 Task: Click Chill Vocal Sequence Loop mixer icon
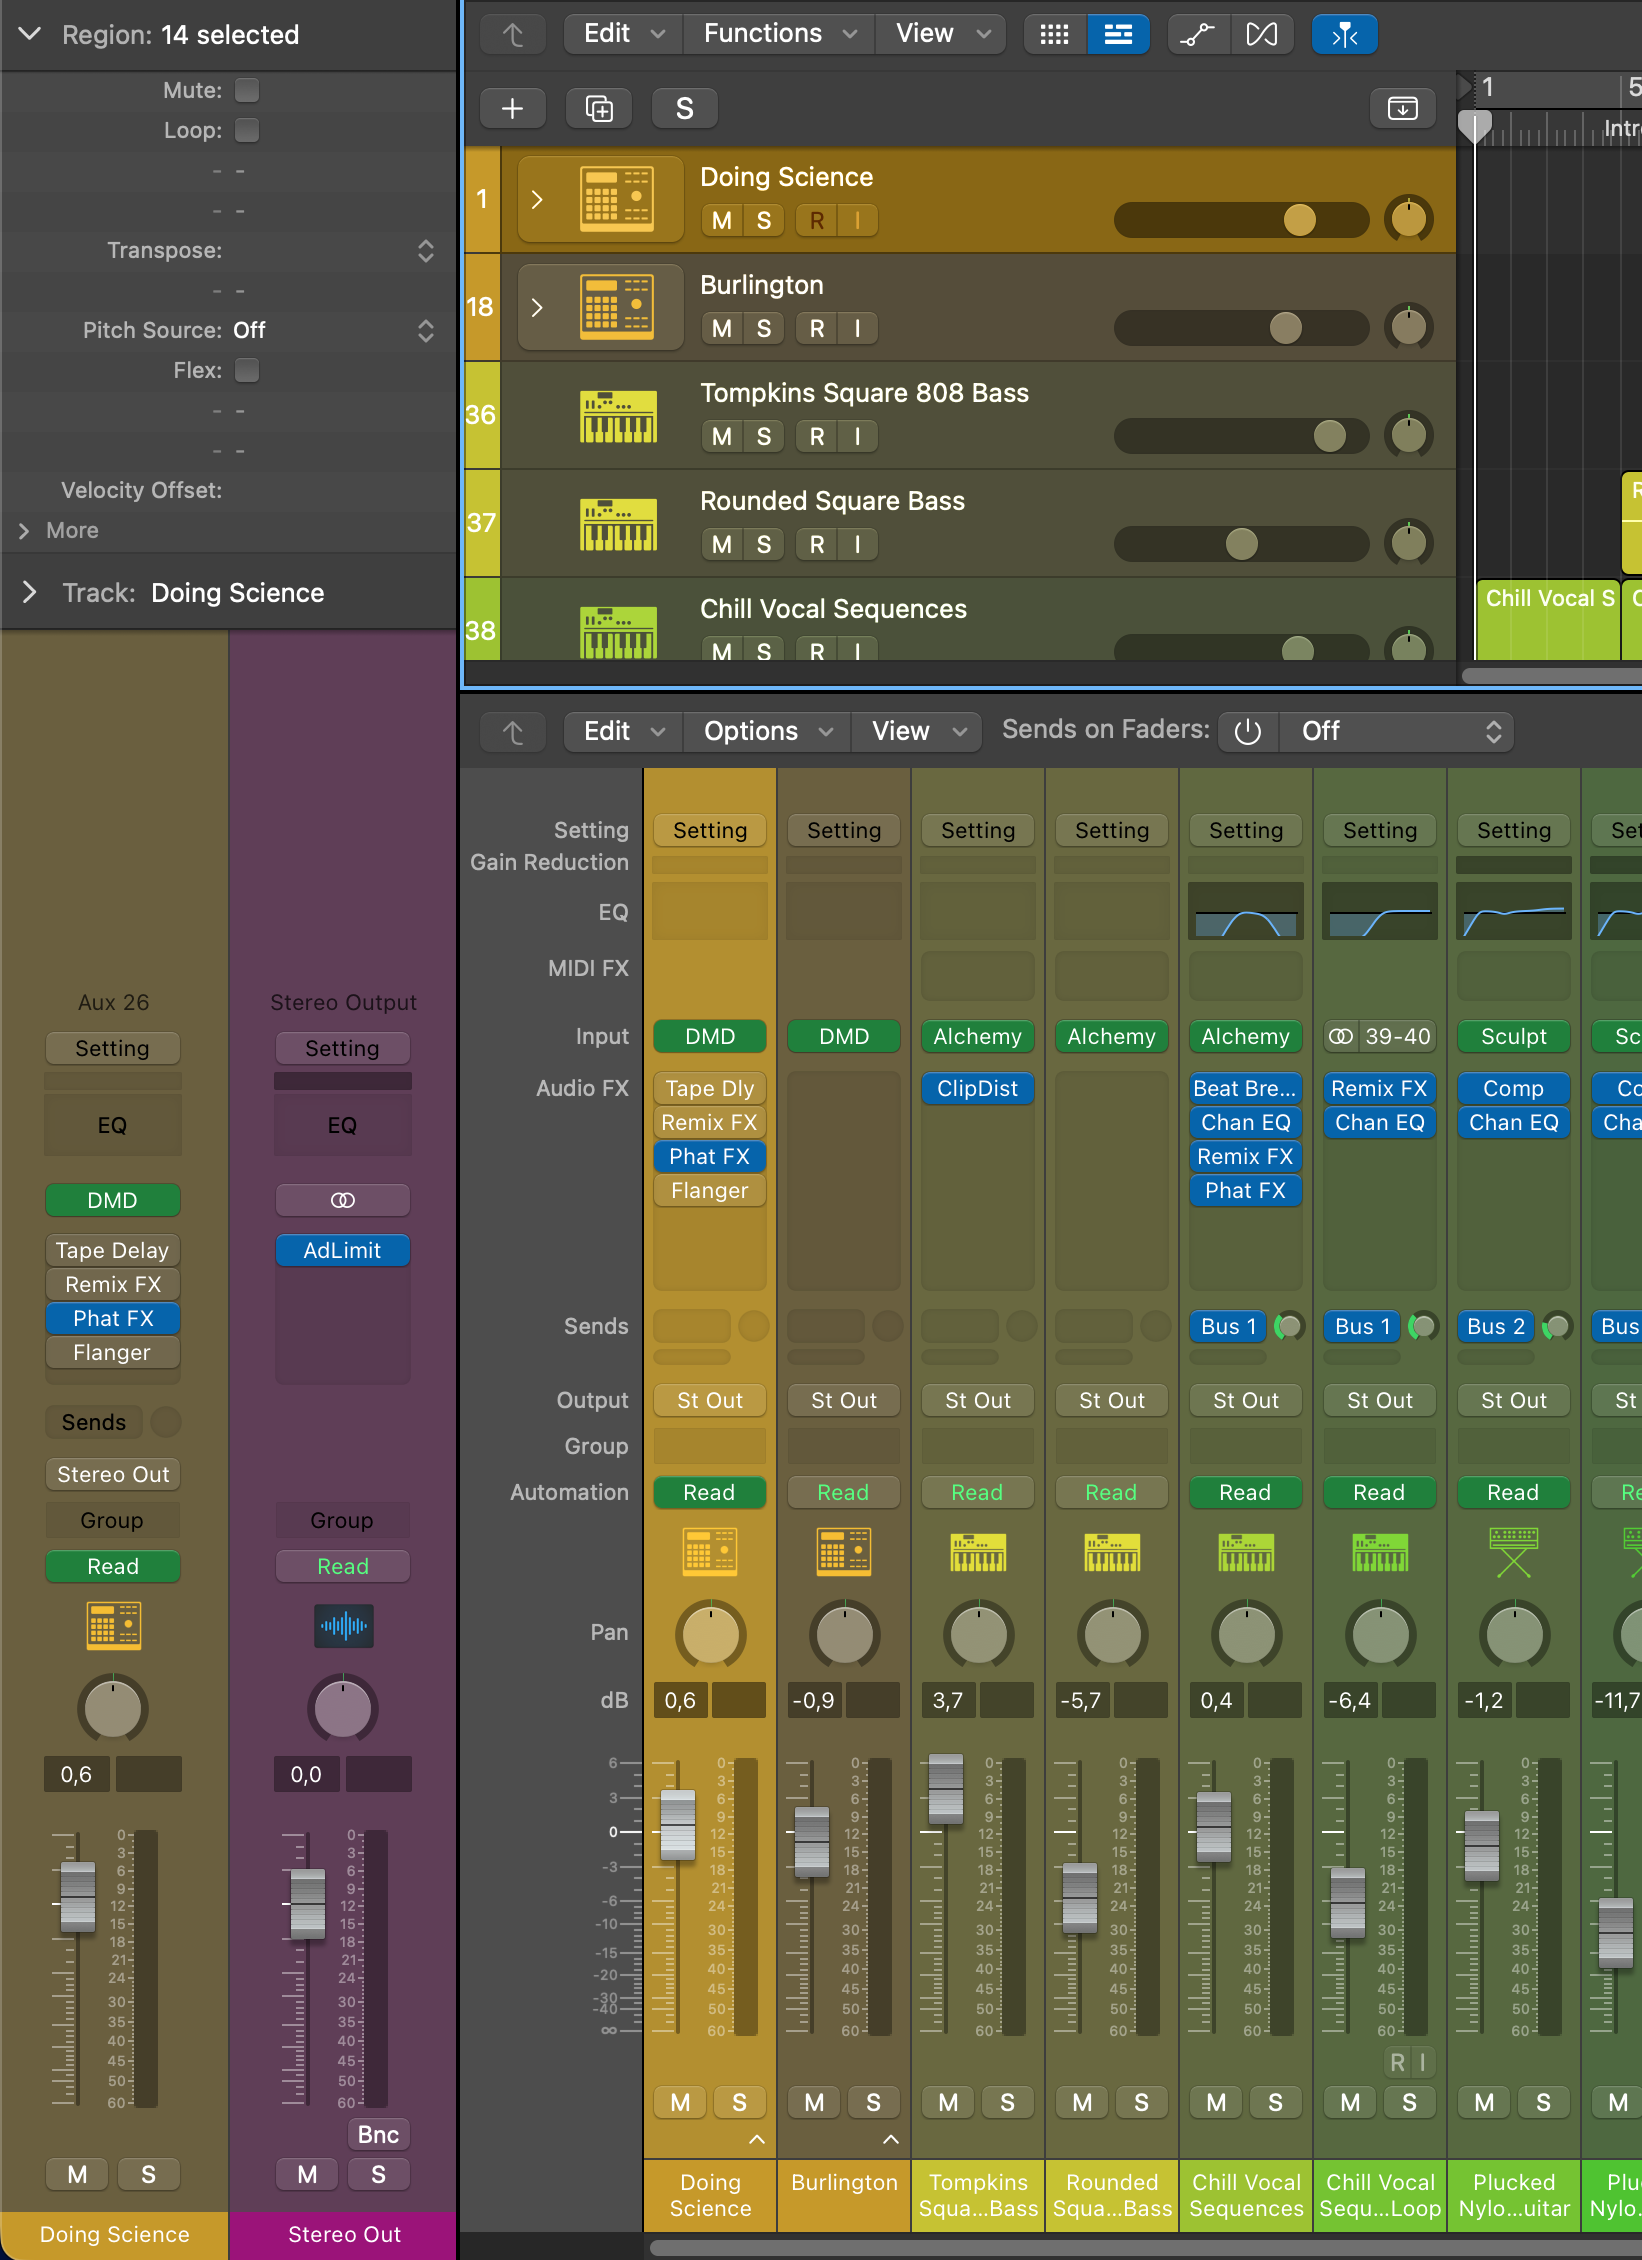(x=1380, y=1552)
